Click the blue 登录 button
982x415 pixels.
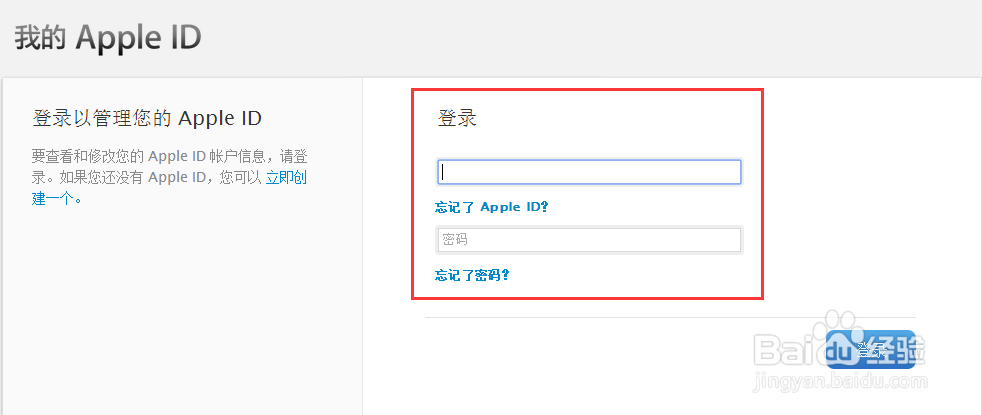(871, 349)
